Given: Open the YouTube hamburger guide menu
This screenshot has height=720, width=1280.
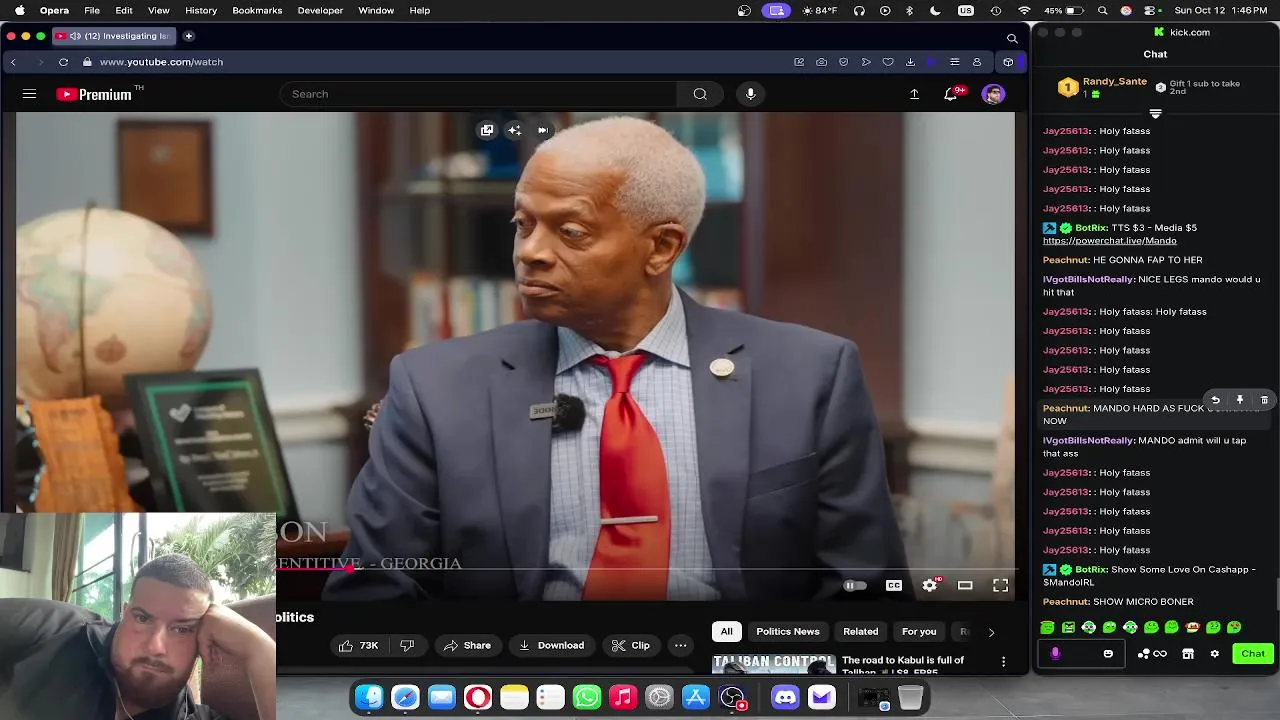Looking at the screenshot, I should [x=29, y=94].
